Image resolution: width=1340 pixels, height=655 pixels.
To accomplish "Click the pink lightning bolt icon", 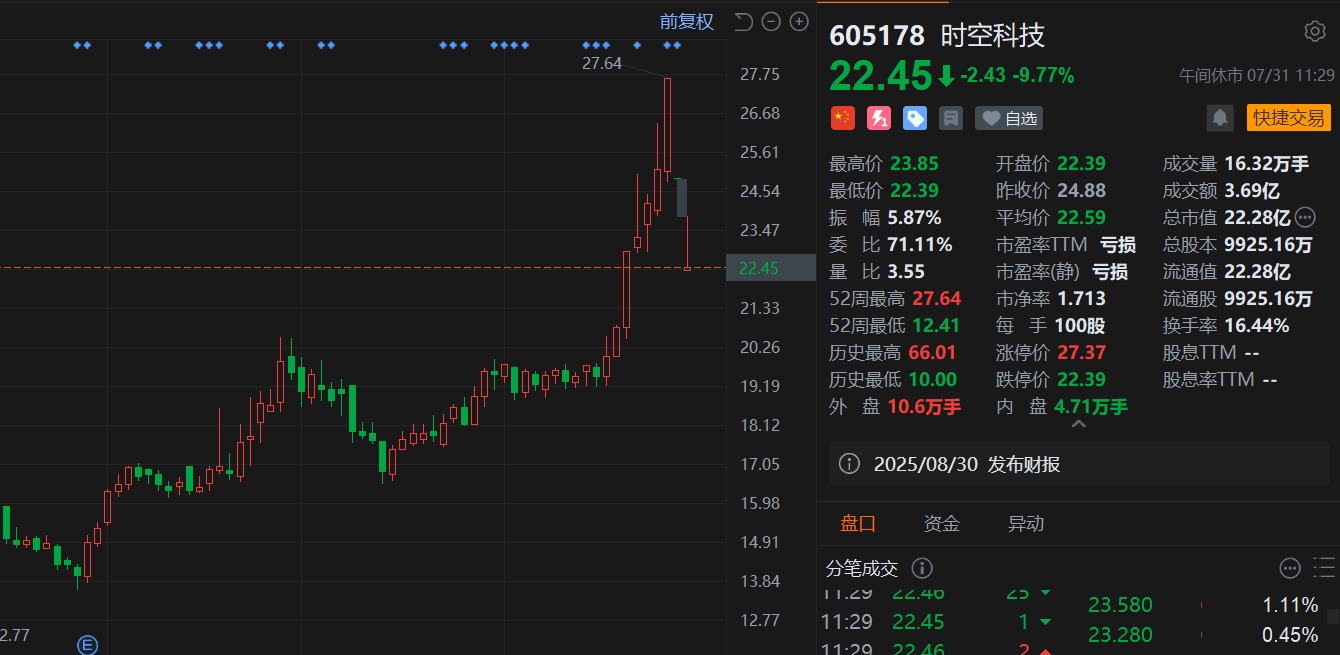I will (x=879, y=118).
